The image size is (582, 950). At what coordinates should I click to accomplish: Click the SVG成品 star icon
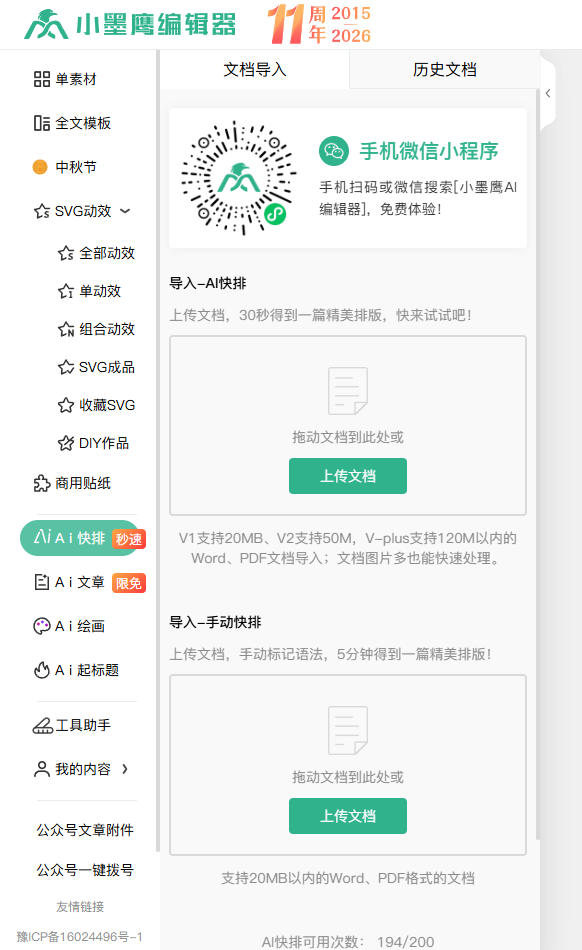66,367
